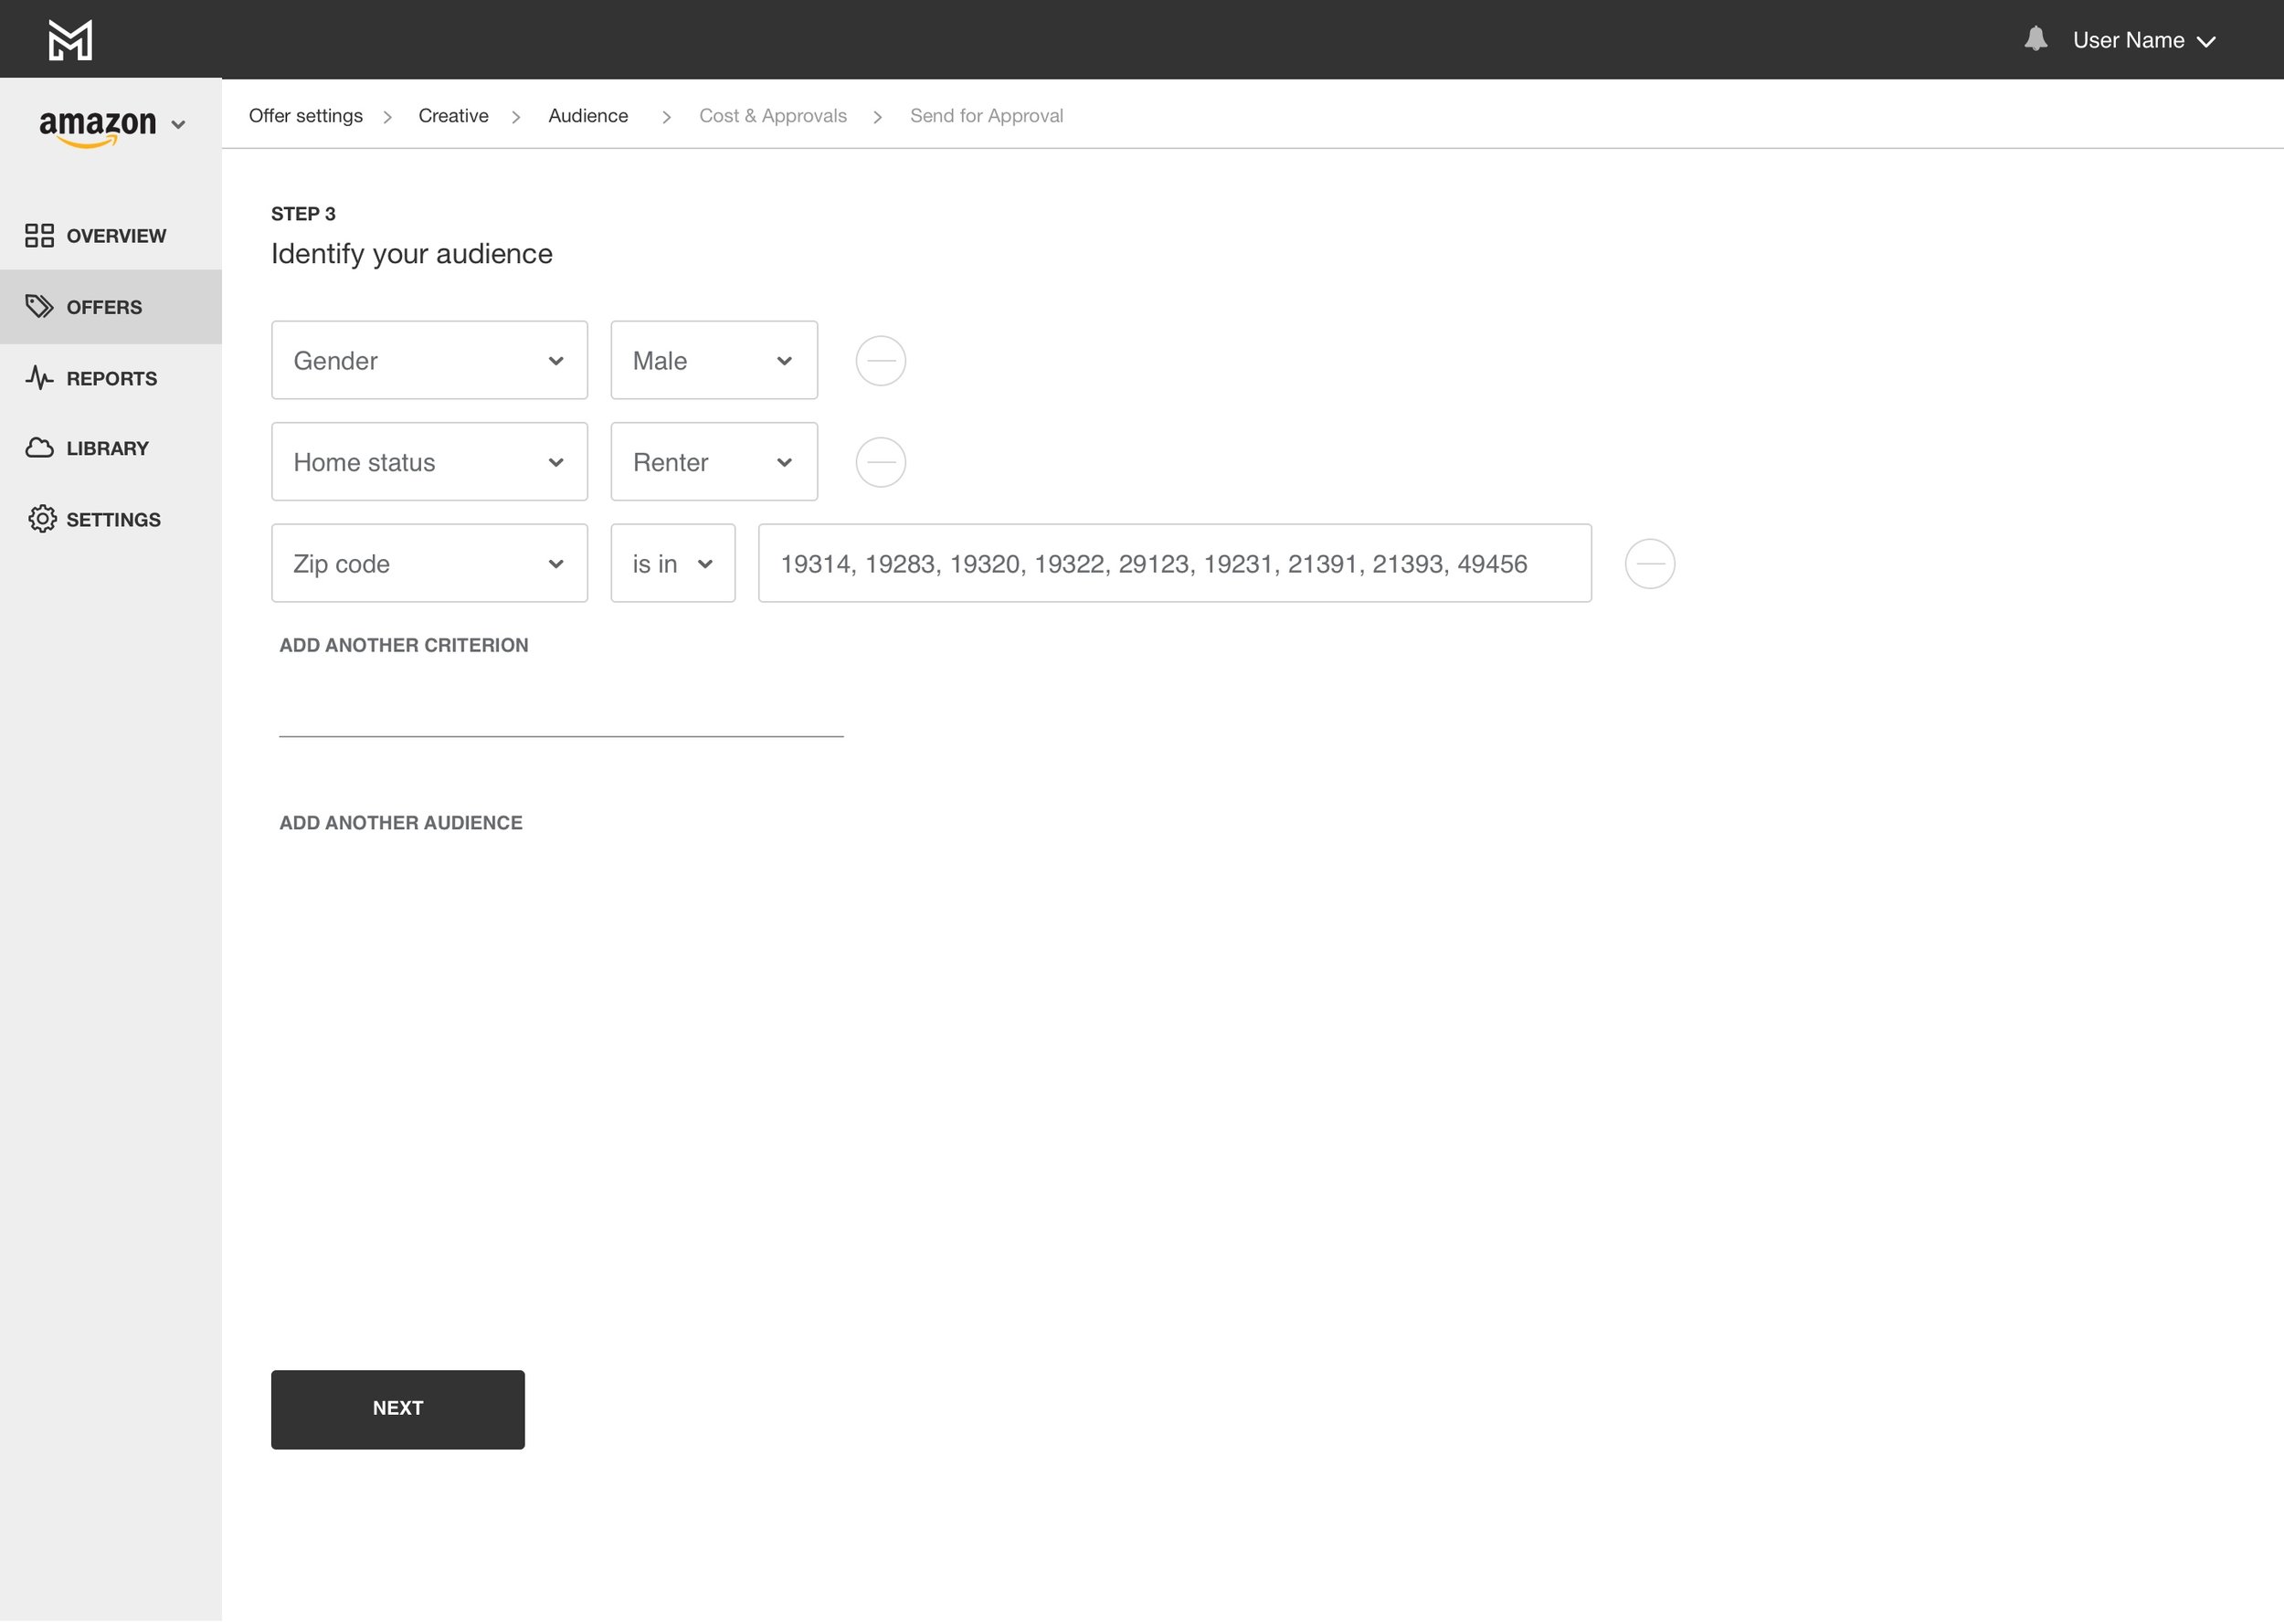
Task: Go to Creative step
Action: pos(453,116)
